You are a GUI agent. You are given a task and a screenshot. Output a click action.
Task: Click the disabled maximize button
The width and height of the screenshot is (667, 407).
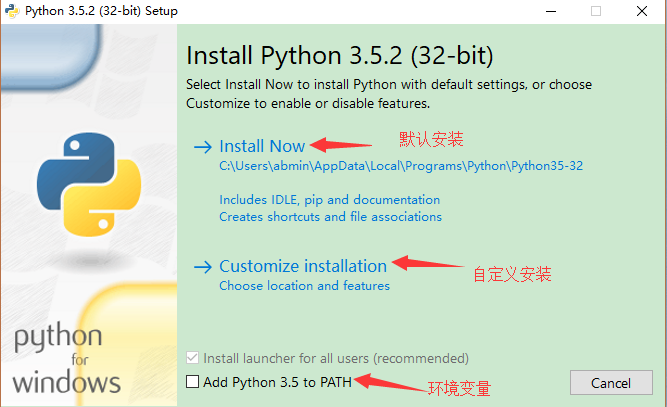coord(596,11)
